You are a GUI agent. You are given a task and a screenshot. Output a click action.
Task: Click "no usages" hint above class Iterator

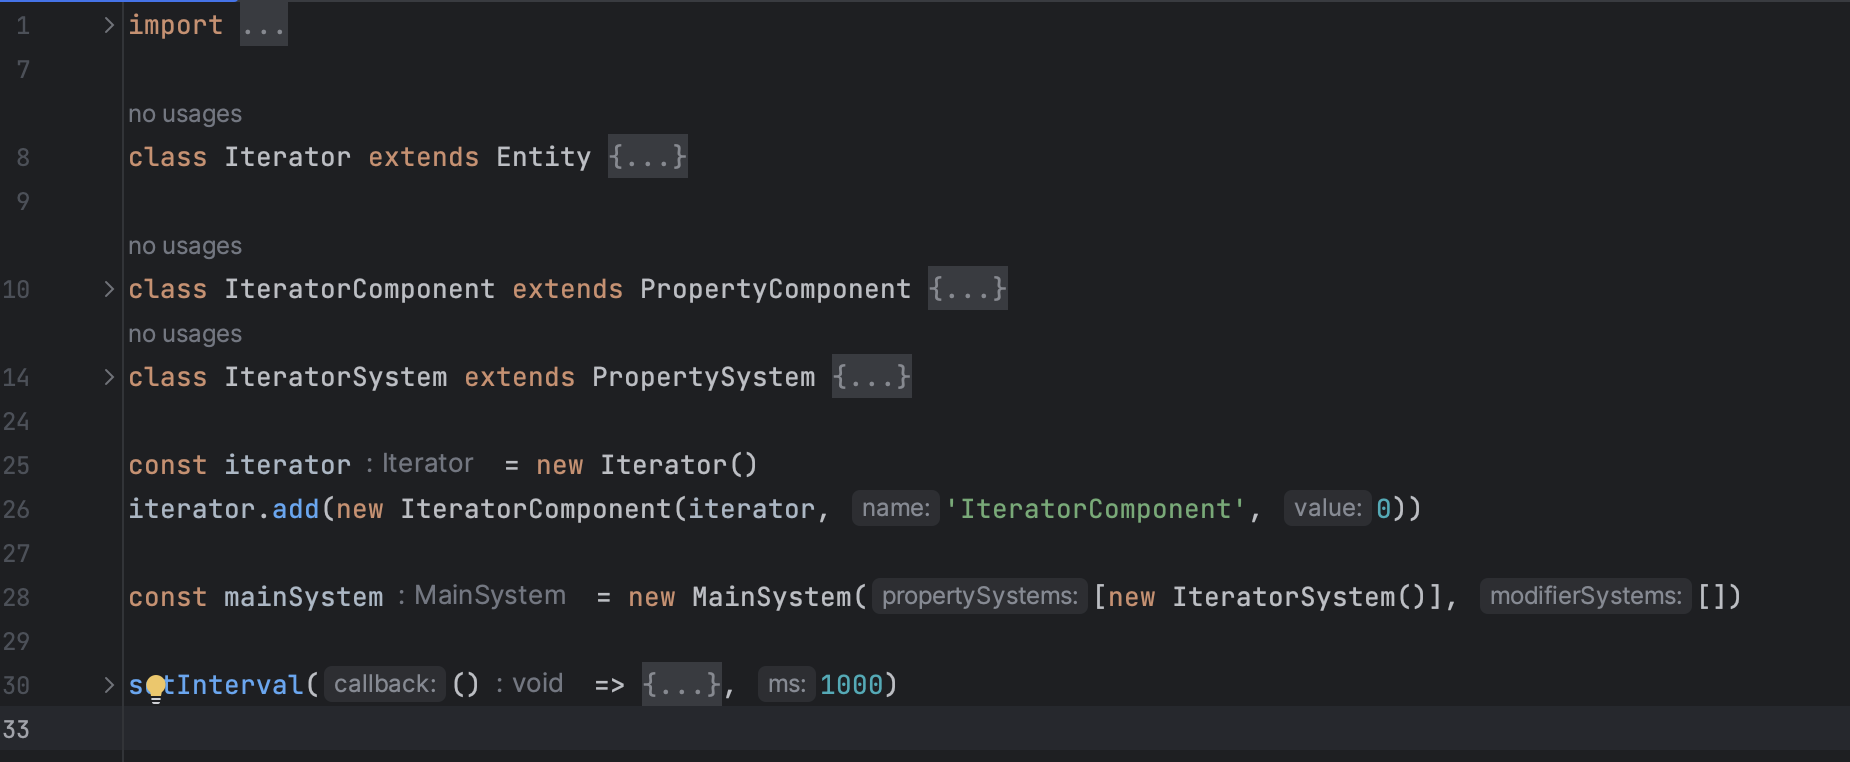coord(185,114)
